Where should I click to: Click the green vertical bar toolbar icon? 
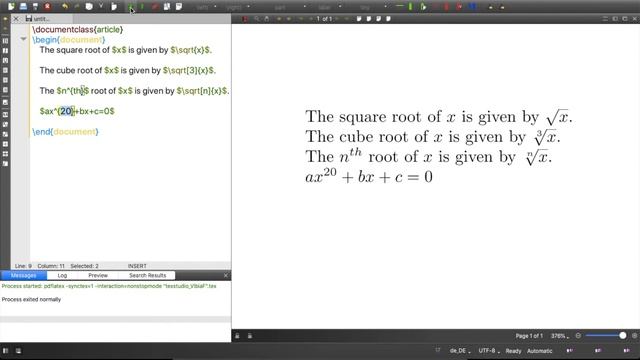[x=410, y=7]
